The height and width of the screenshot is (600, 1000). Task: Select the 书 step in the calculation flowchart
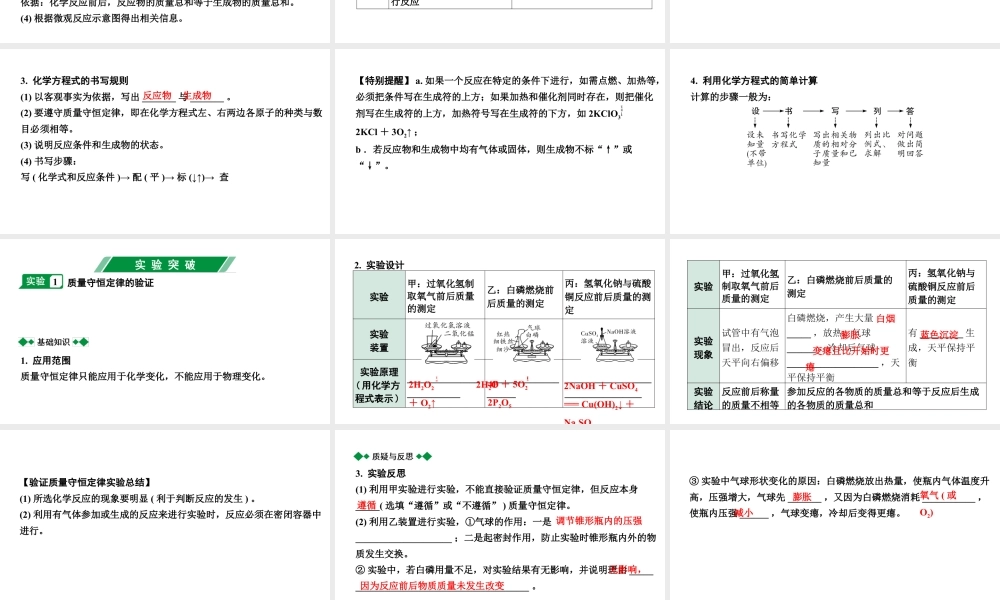pos(788,110)
